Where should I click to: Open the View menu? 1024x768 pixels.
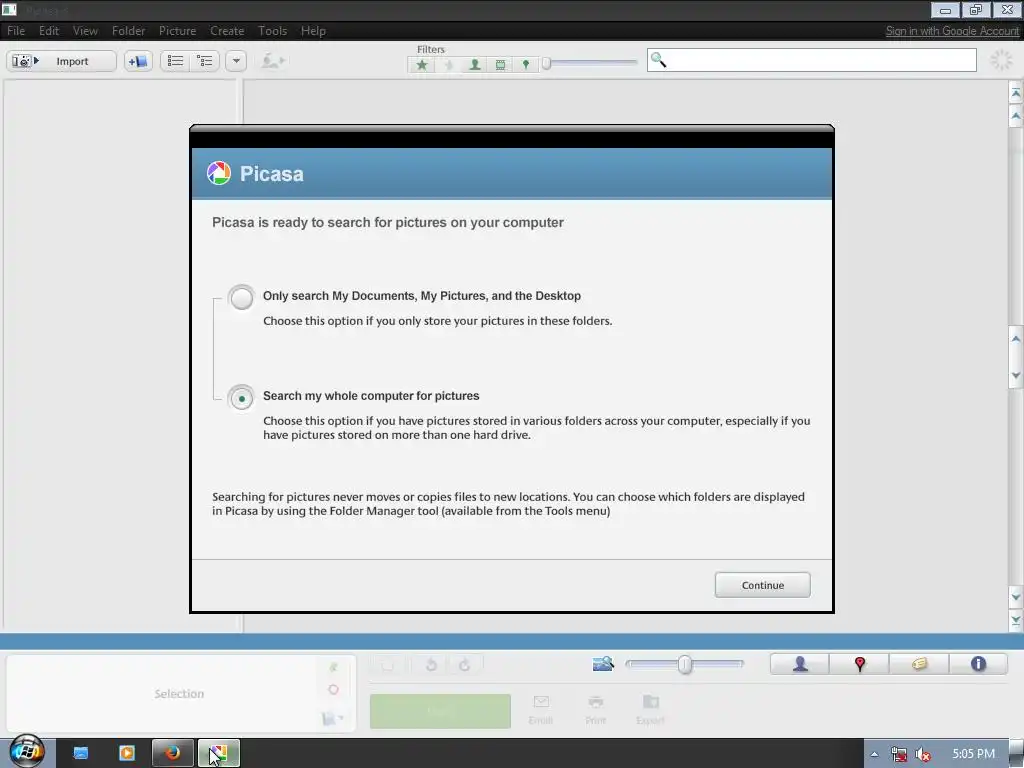[x=85, y=31]
